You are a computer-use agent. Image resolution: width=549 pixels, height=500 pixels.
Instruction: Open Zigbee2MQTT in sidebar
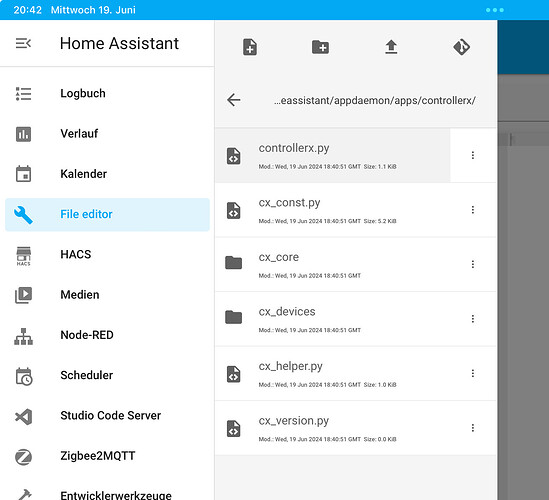107,456
